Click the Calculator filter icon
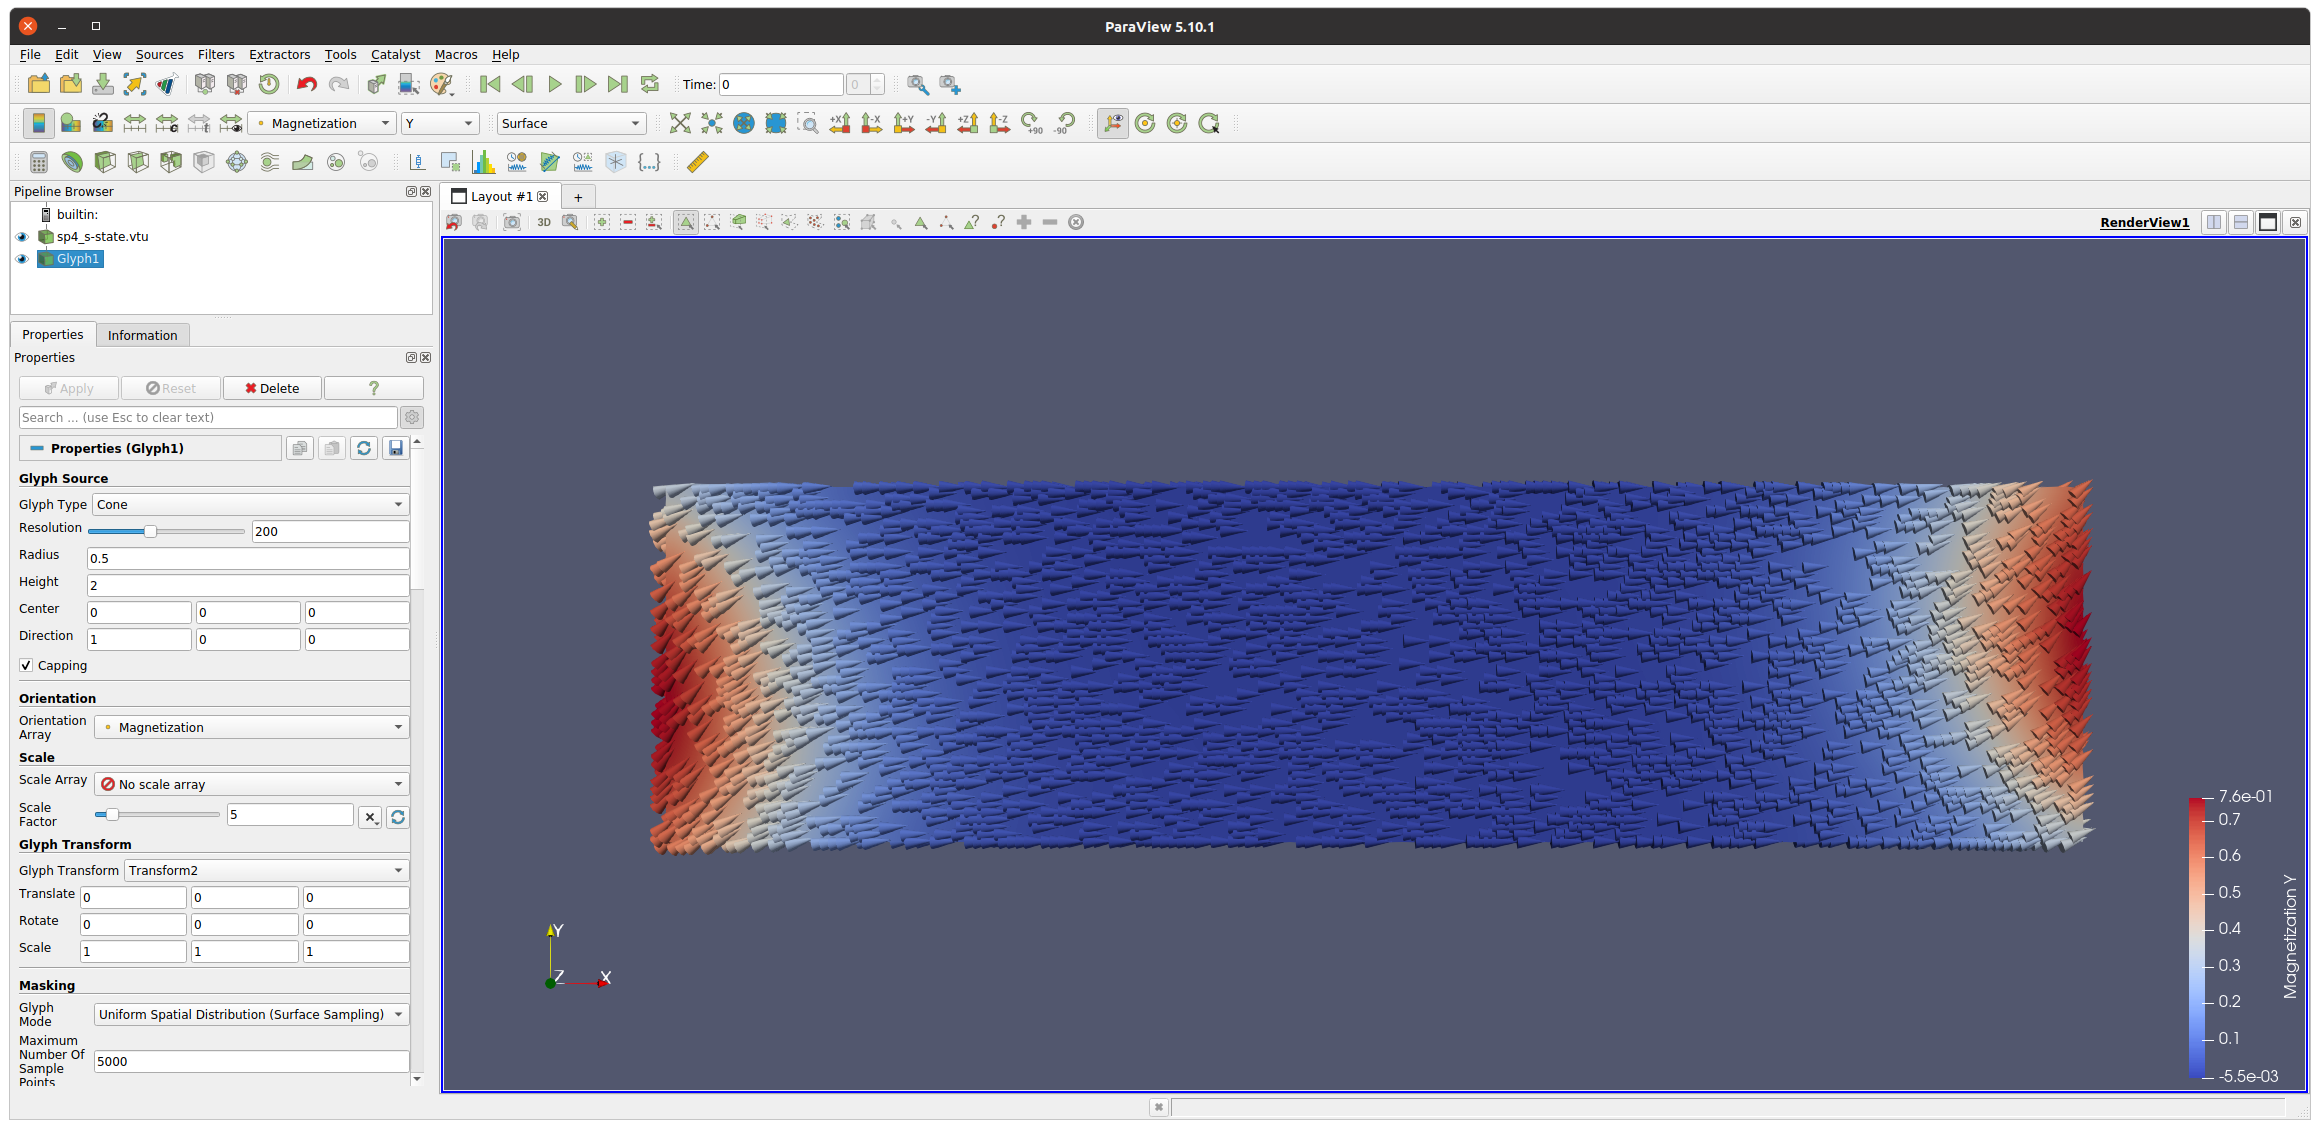The width and height of the screenshot is (2320, 1129). coord(39,162)
